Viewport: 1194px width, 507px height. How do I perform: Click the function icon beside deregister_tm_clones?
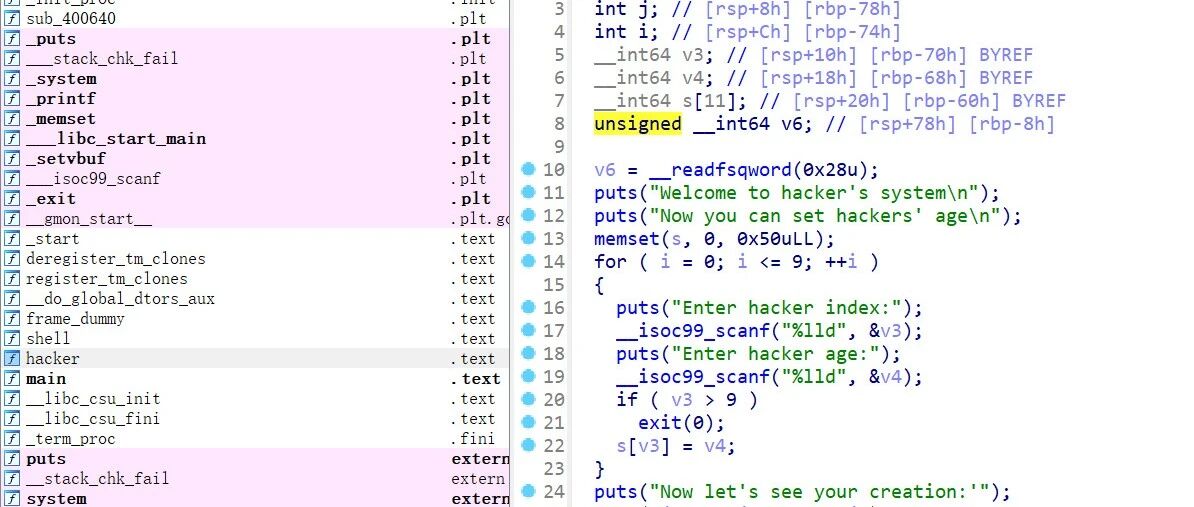11,259
